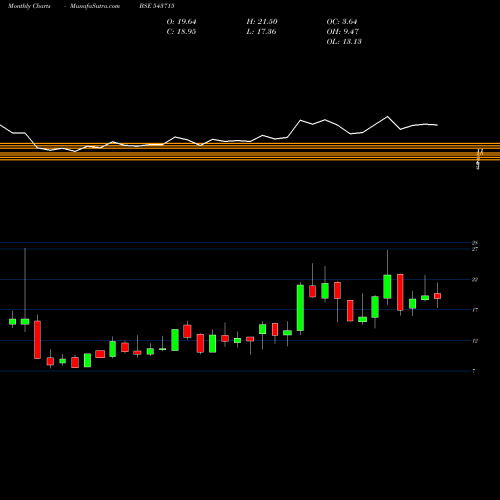Click the price axis label 17
500x500 pixels.
[475, 310]
